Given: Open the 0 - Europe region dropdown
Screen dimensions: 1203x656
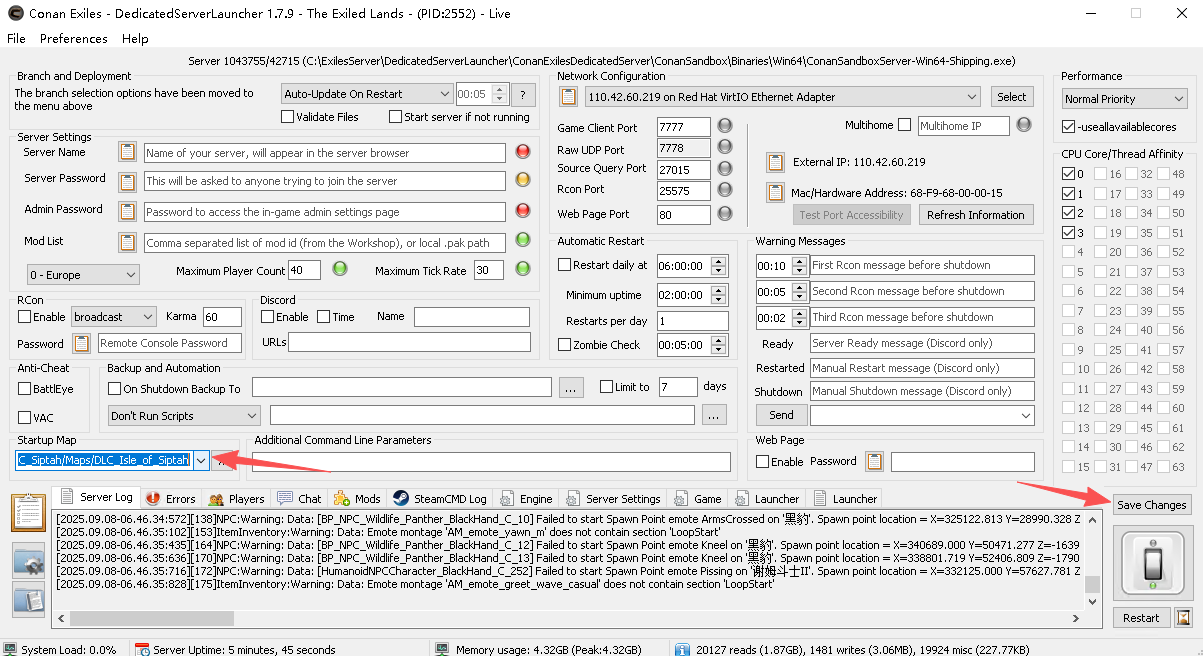Looking at the screenshot, I should click(83, 275).
